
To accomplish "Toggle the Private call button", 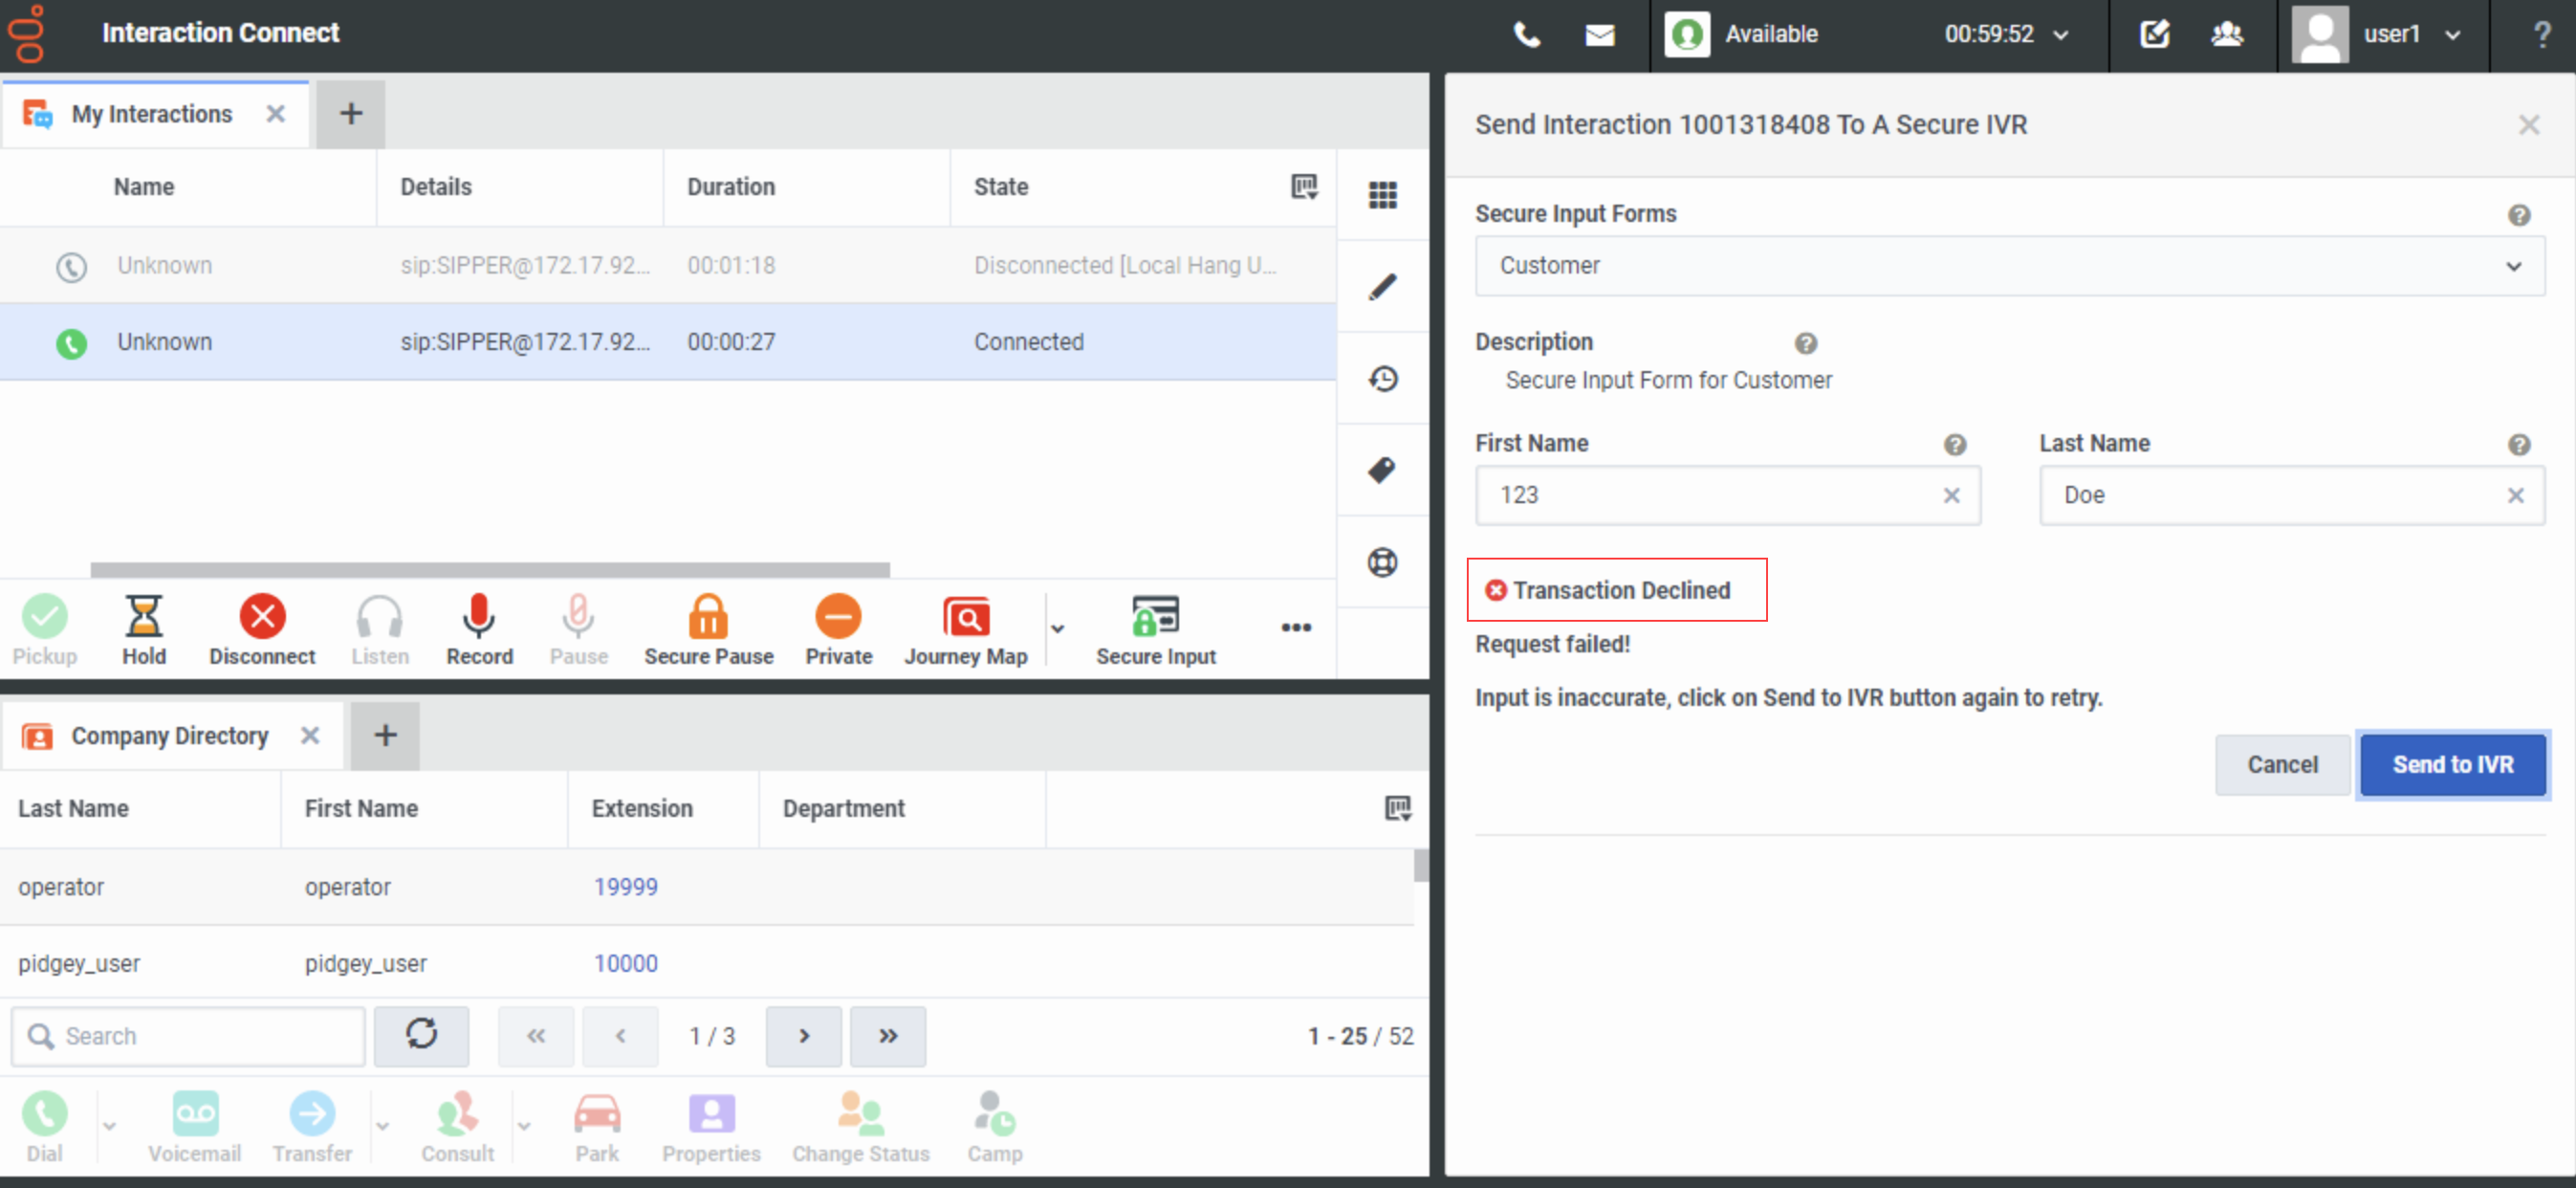I will [x=837, y=617].
